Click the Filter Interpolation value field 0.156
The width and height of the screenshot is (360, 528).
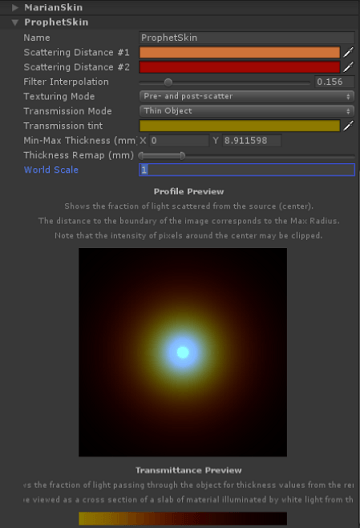[334, 82]
